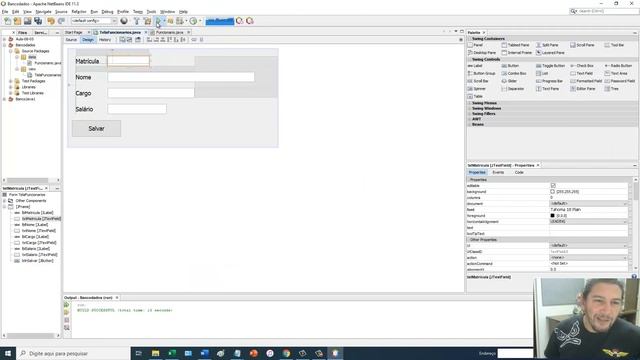Switch to the History view tab
Screen dimensions: 640x360
pos(105,40)
